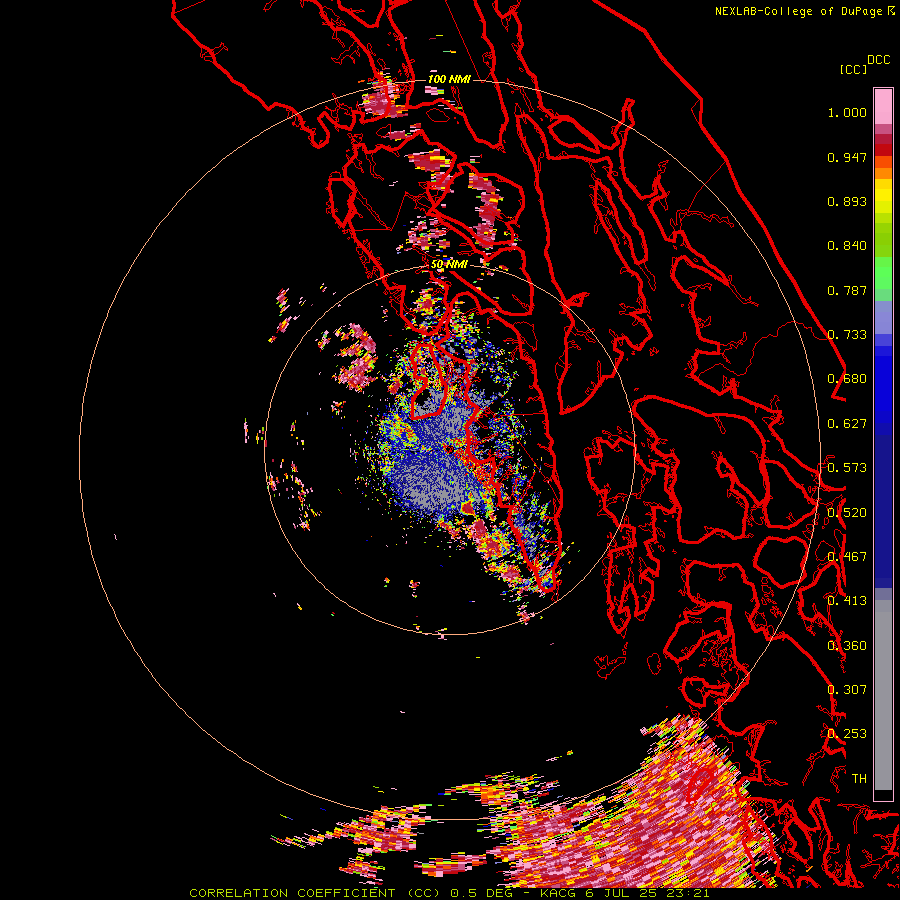
Task: Select the 0.733 scale value
Action: pos(847,335)
